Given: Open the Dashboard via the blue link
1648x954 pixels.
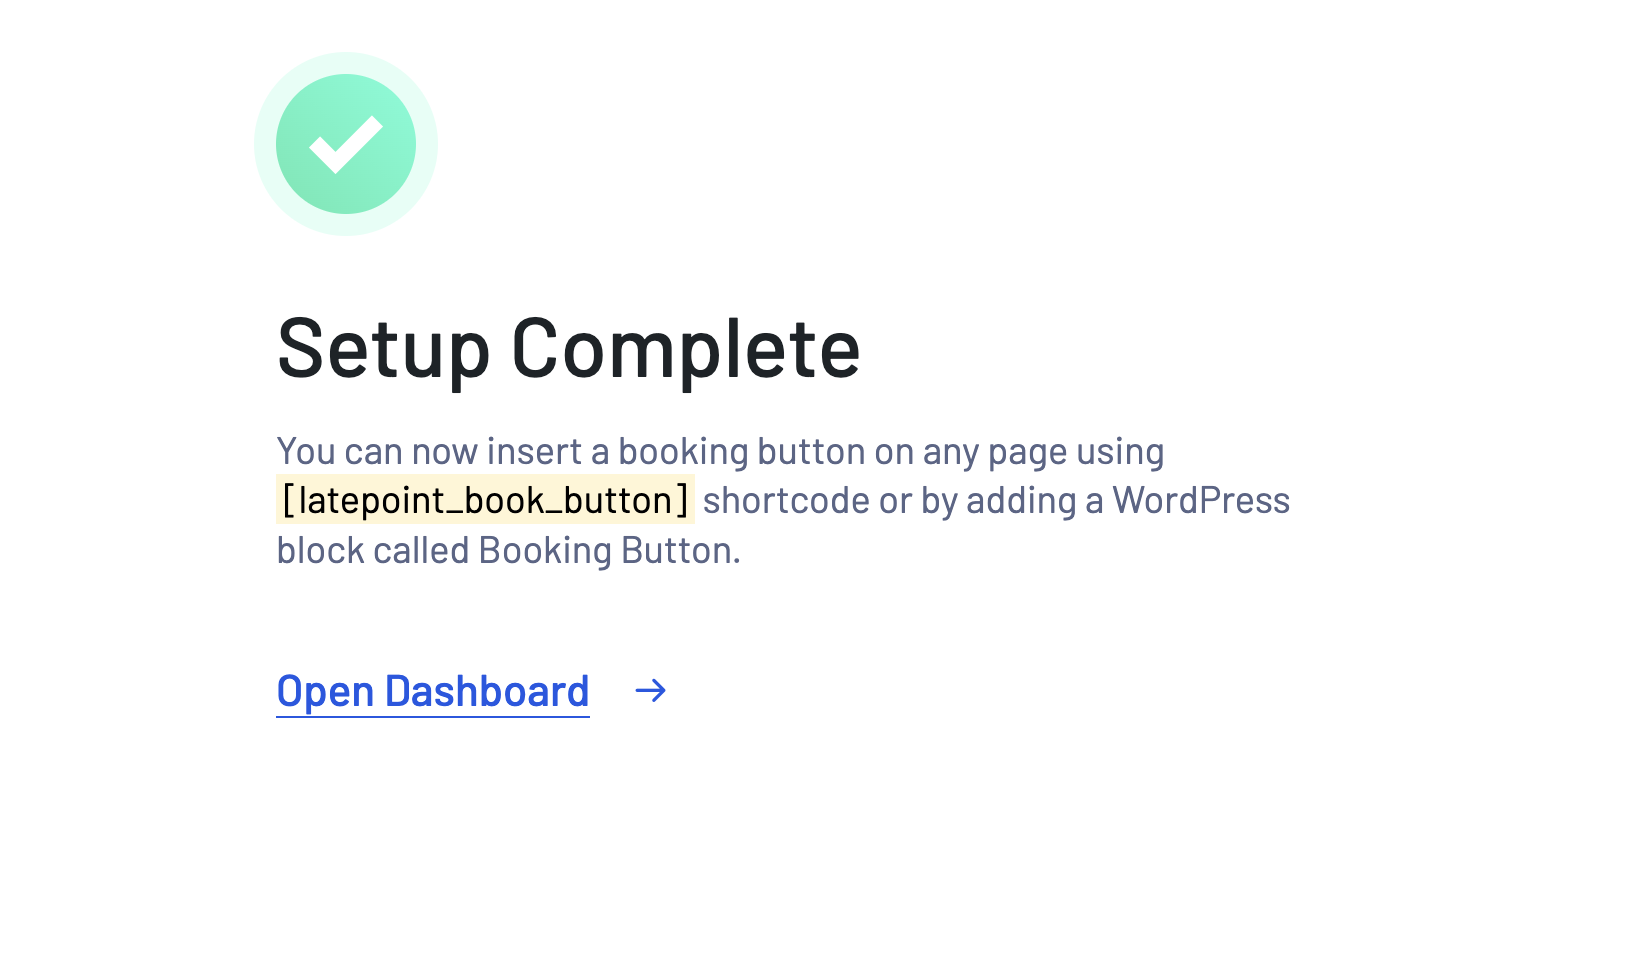Looking at the screenshot, I should point(433,692).
